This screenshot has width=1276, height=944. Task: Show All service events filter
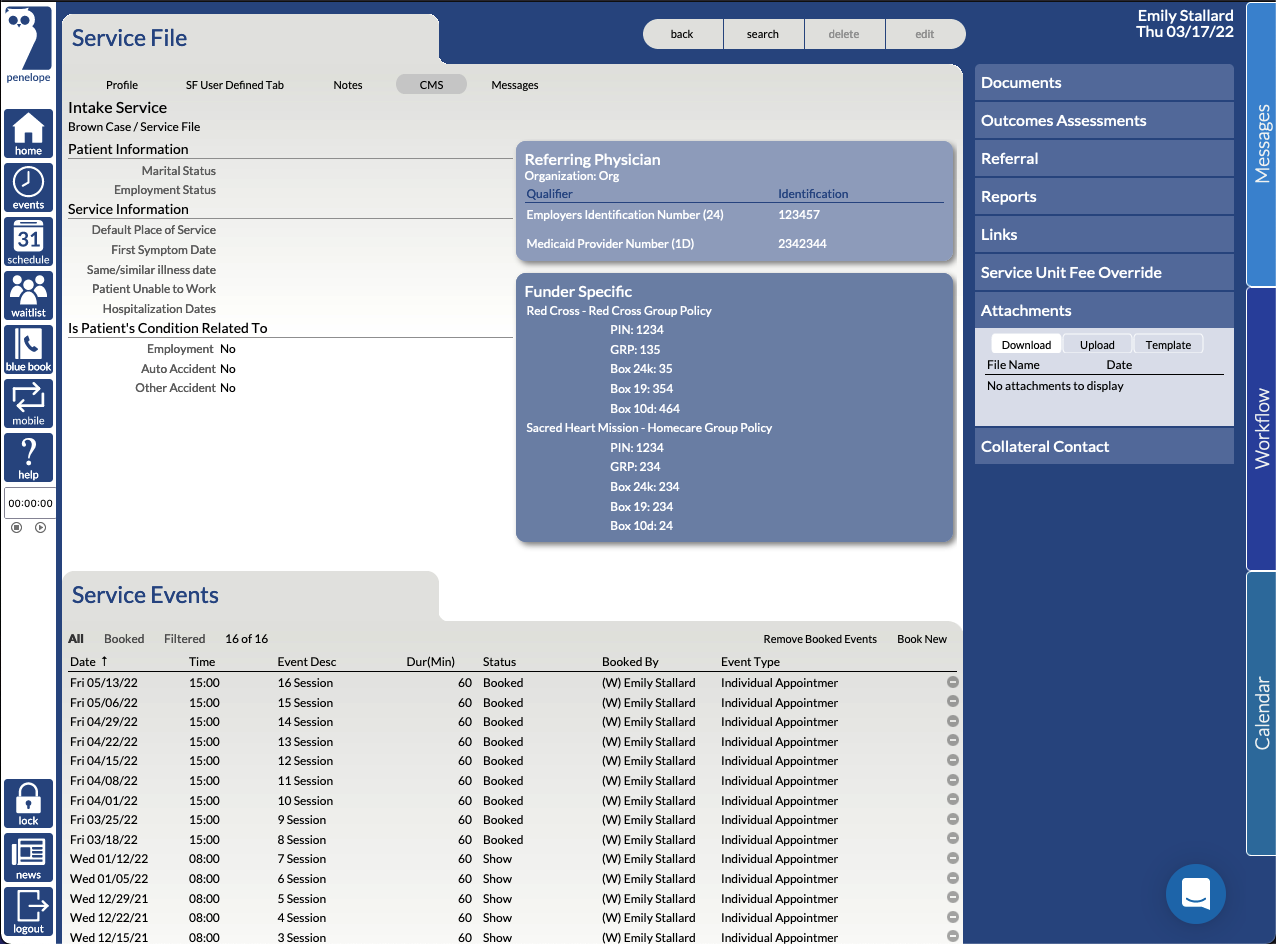(x=76, y=639)
